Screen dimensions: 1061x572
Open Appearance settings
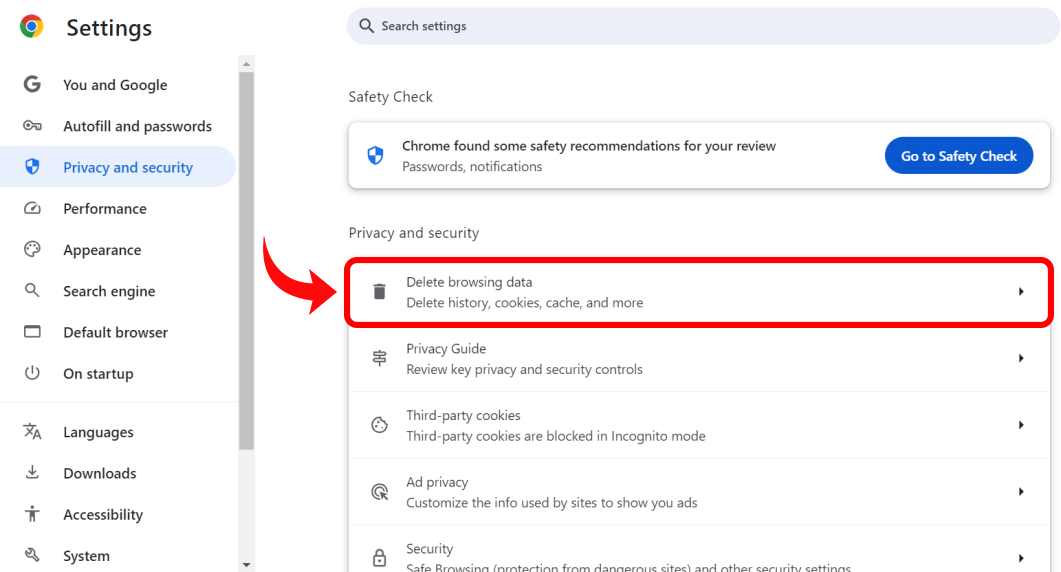click(118, 250)
